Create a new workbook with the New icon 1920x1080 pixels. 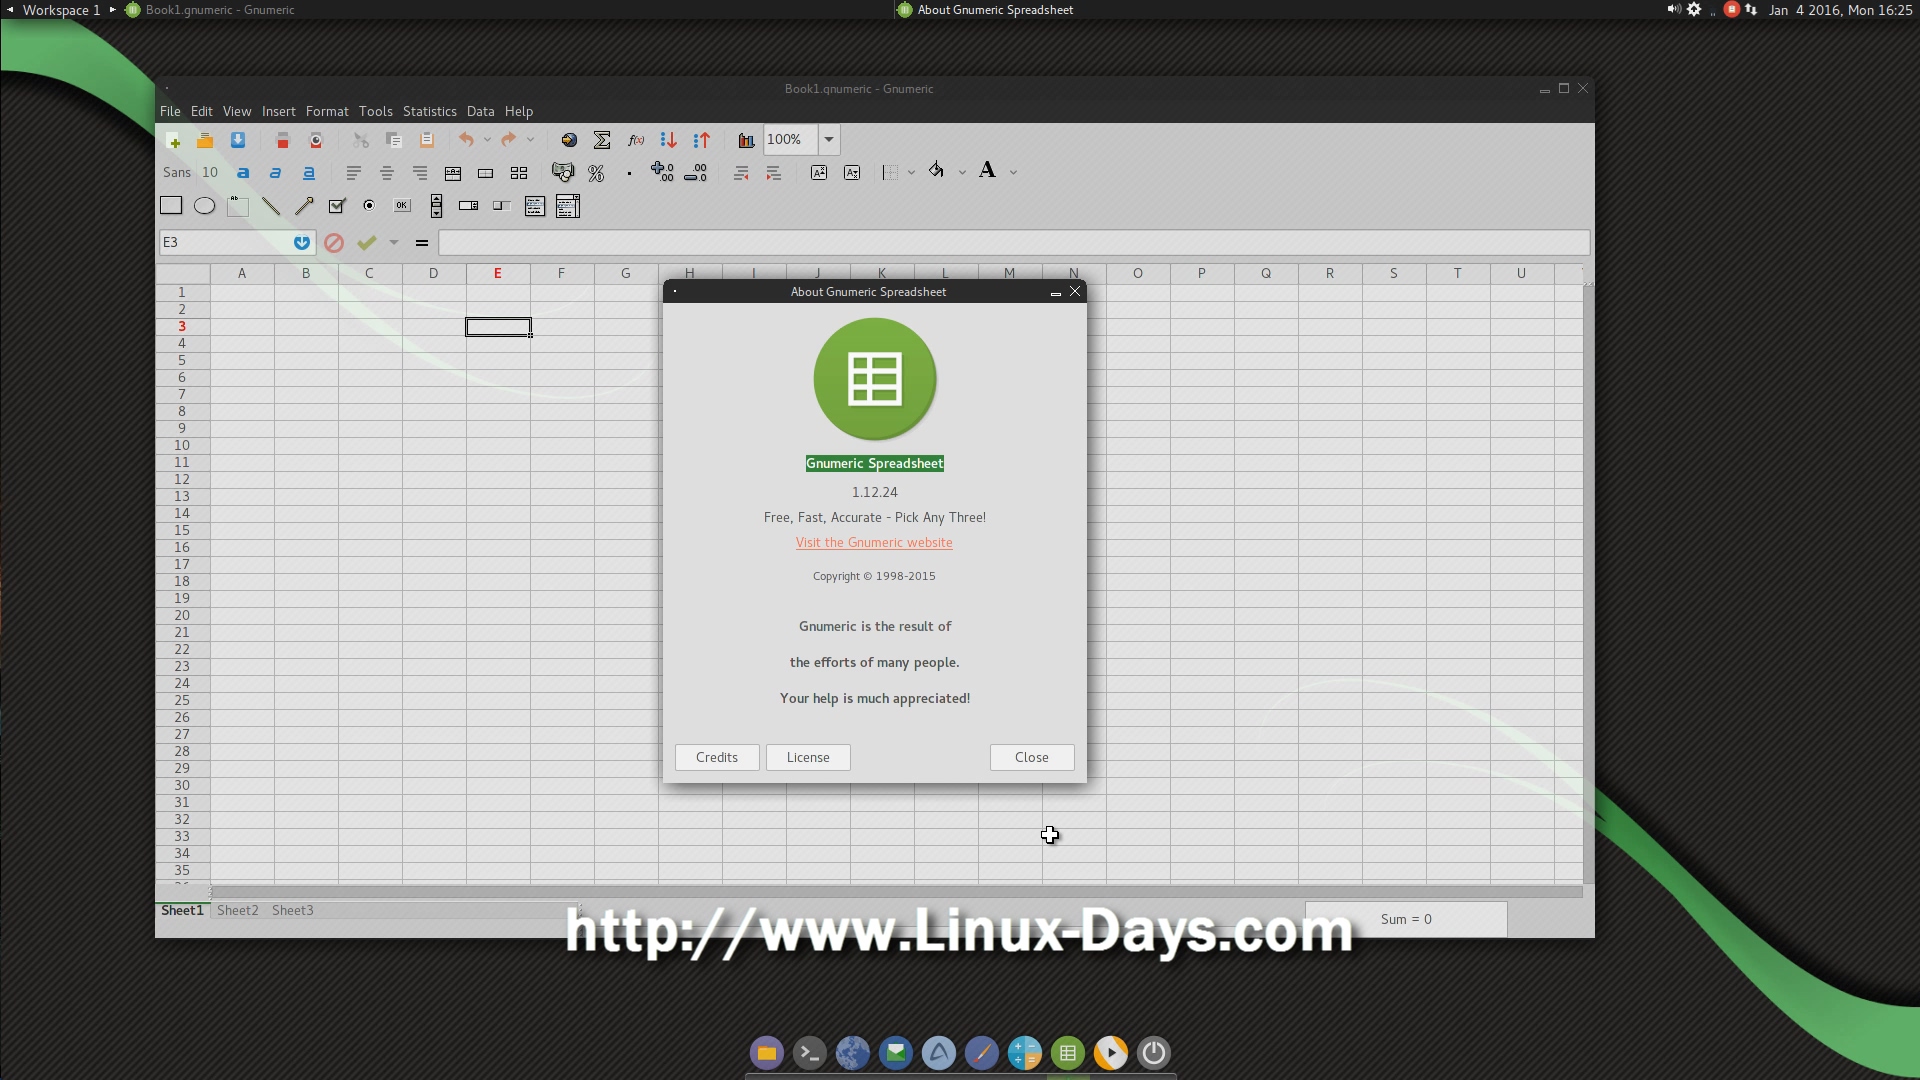click(172, 140)
